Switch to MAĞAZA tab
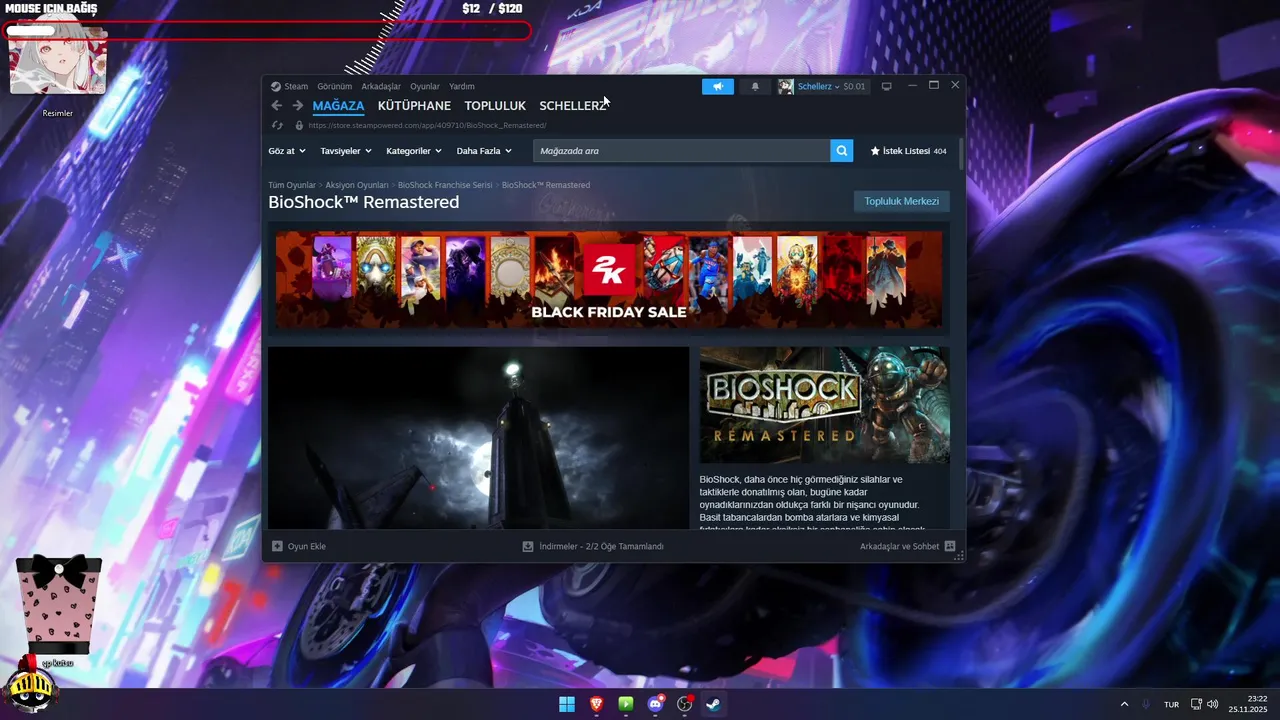This screenshot has height=720, width=1280. click(338, 106)
